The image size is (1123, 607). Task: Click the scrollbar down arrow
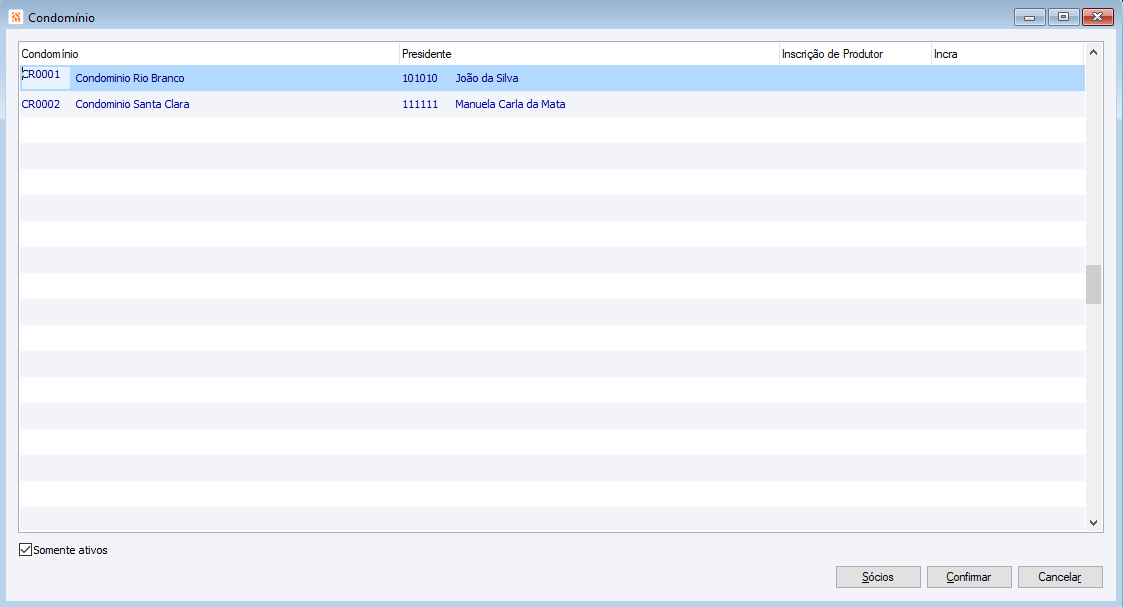(x=1093, y=523)
